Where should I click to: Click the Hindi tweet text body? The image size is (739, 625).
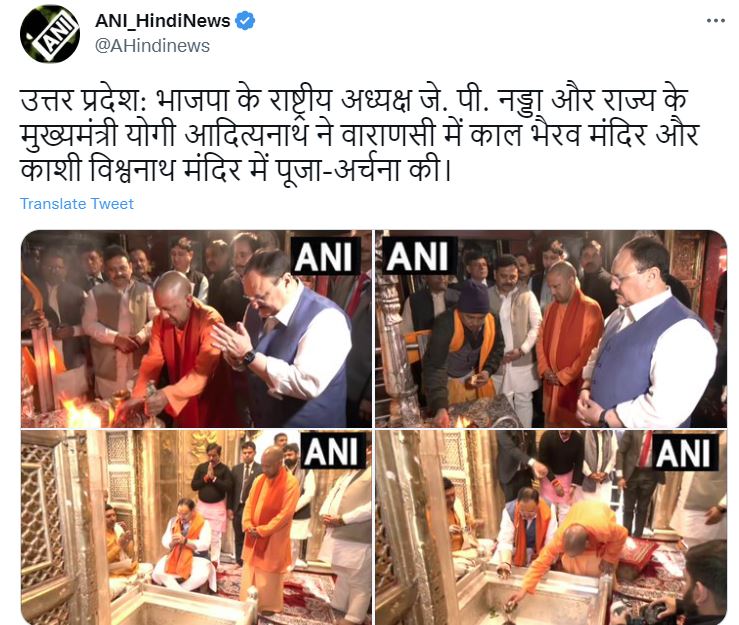coord(359,135)
